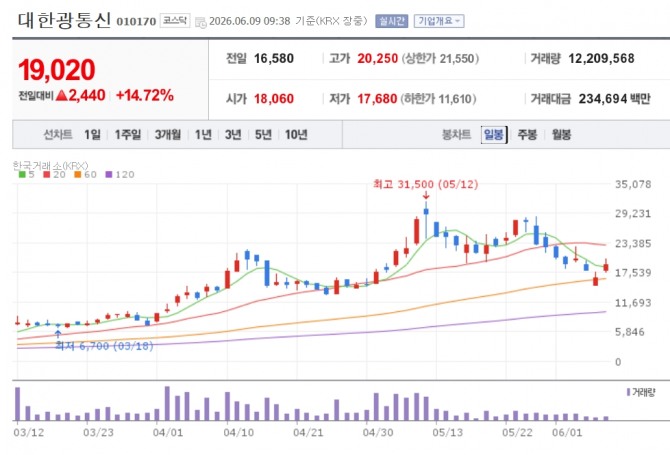Click the 17,539 price axis label

coord(633,273)
